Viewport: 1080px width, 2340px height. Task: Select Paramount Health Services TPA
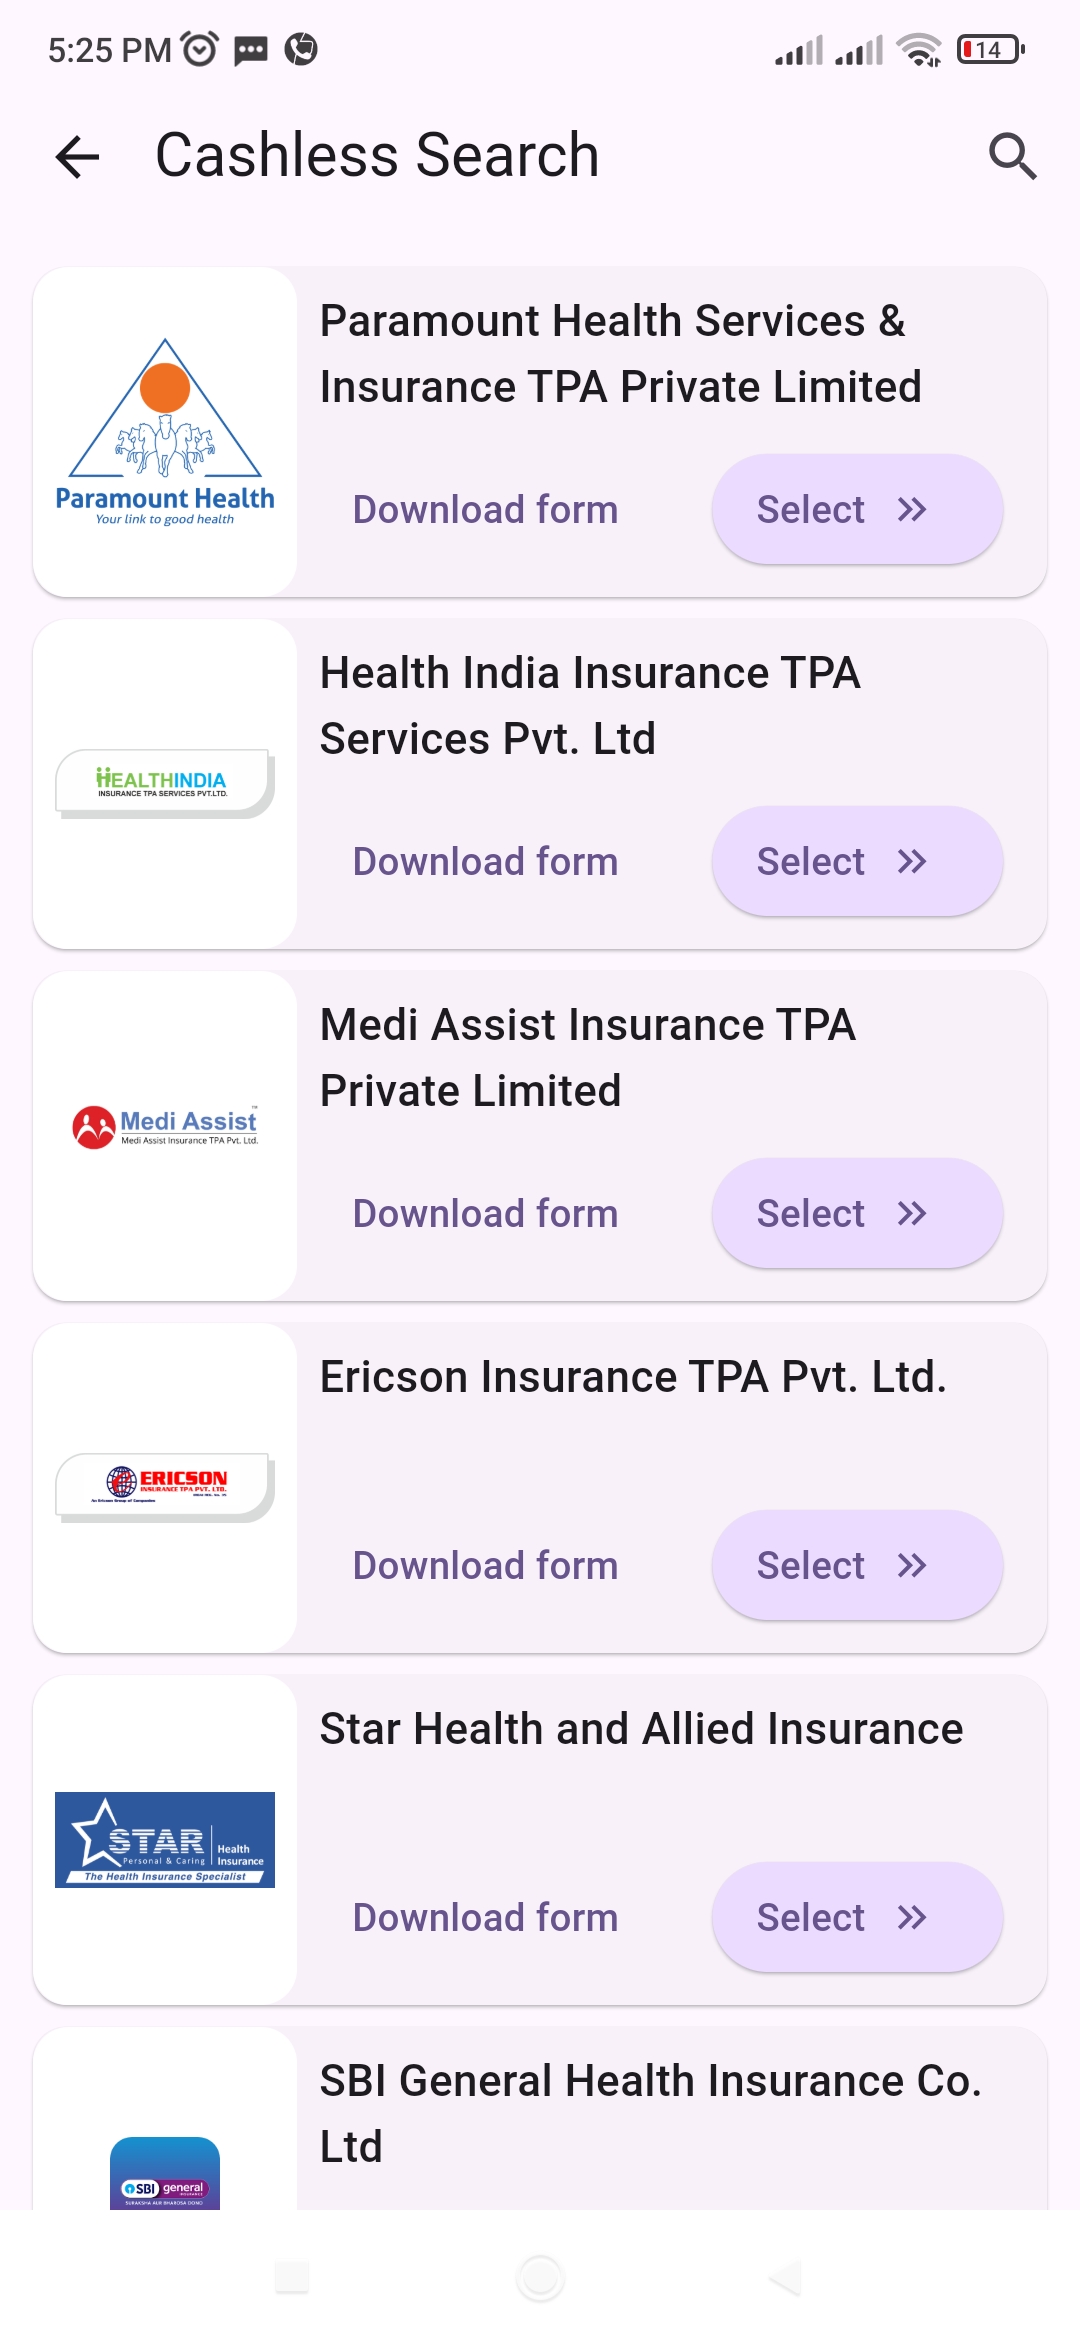coord(857,510)
